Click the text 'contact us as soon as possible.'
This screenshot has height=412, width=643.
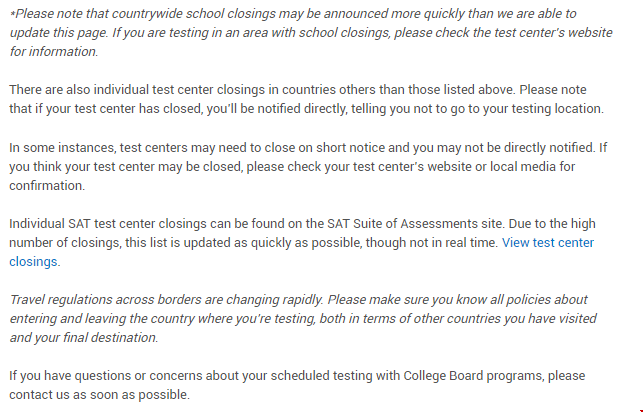(100, 395)
